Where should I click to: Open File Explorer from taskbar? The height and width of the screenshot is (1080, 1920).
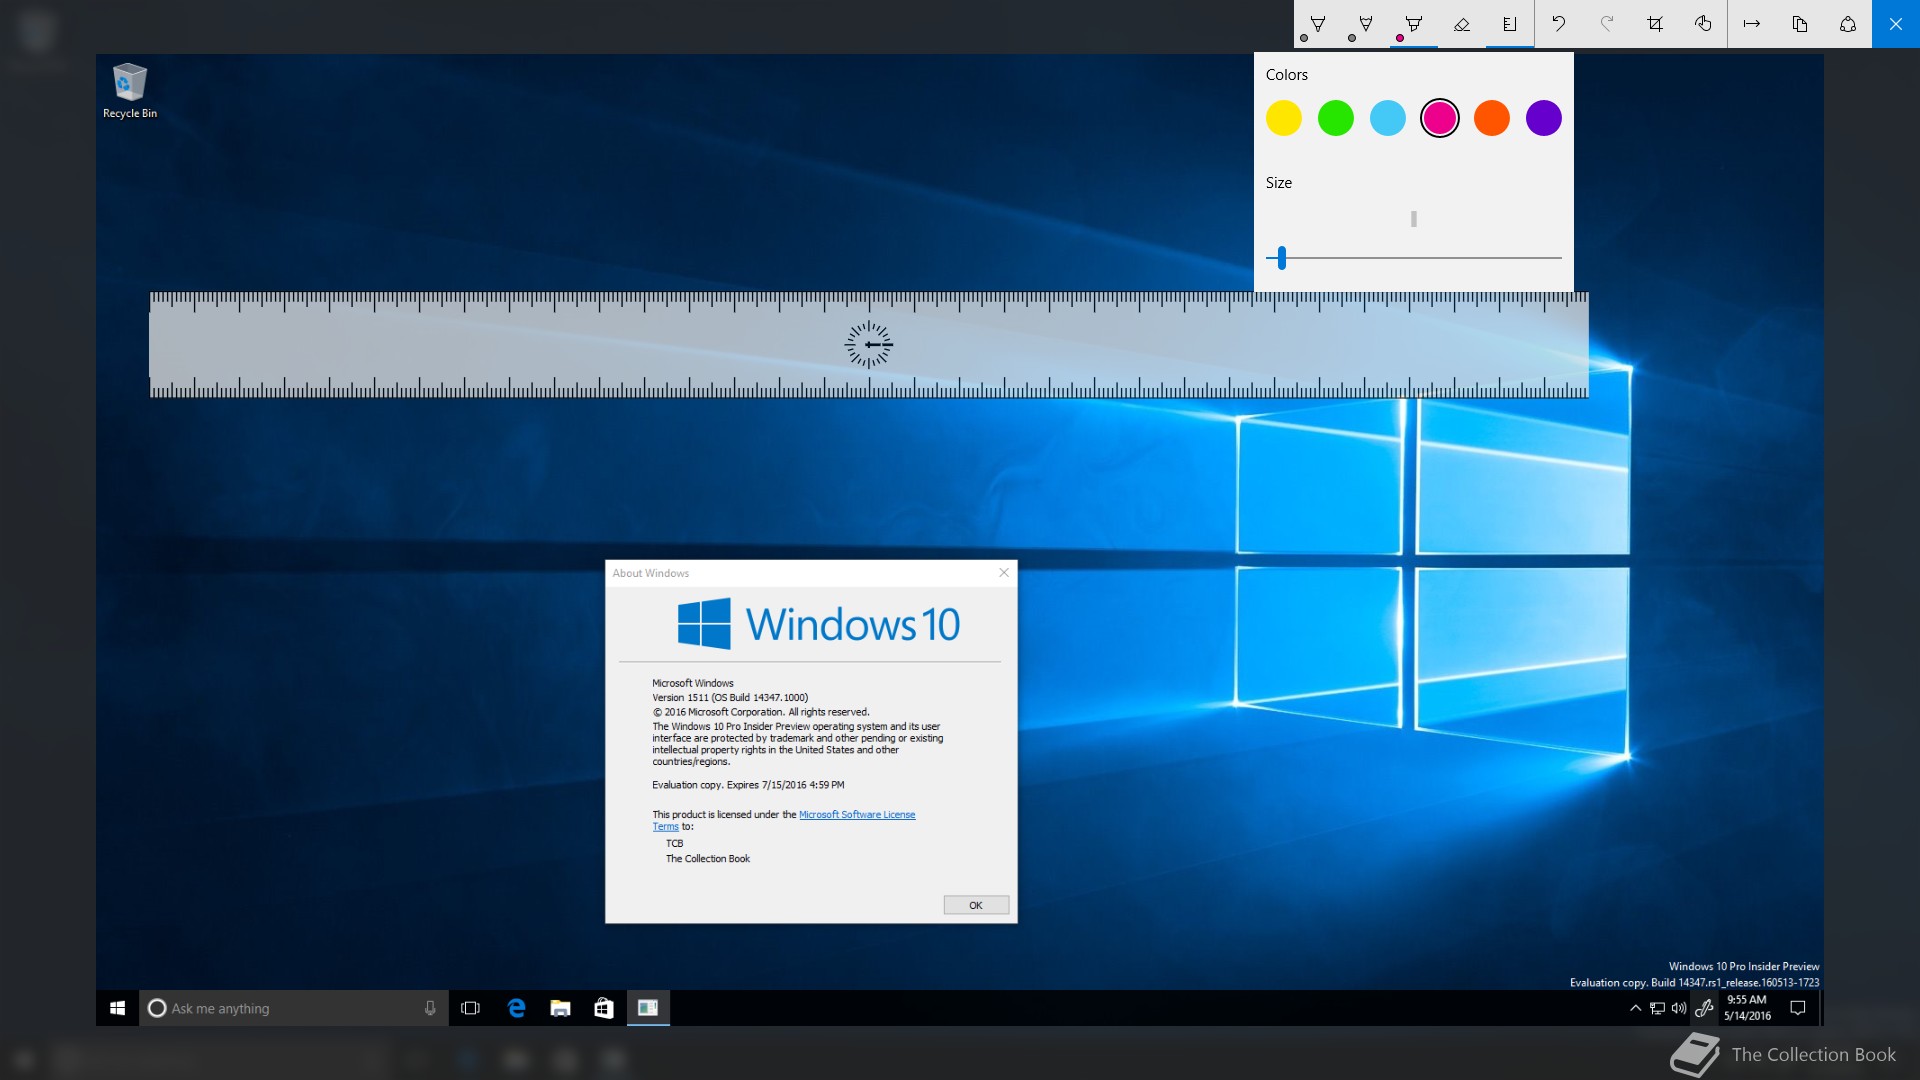click(x=560, y=1008)
